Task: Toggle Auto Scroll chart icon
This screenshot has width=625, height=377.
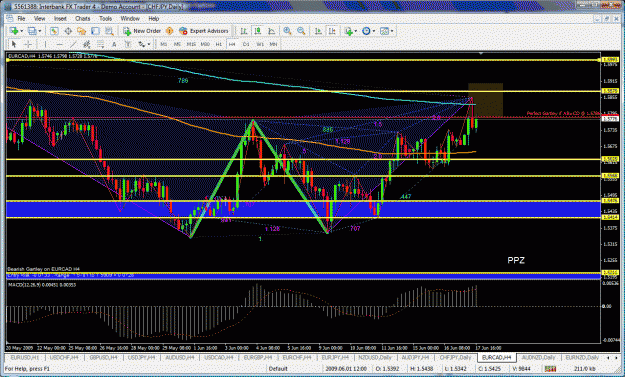Action: [x=318, y=31]
